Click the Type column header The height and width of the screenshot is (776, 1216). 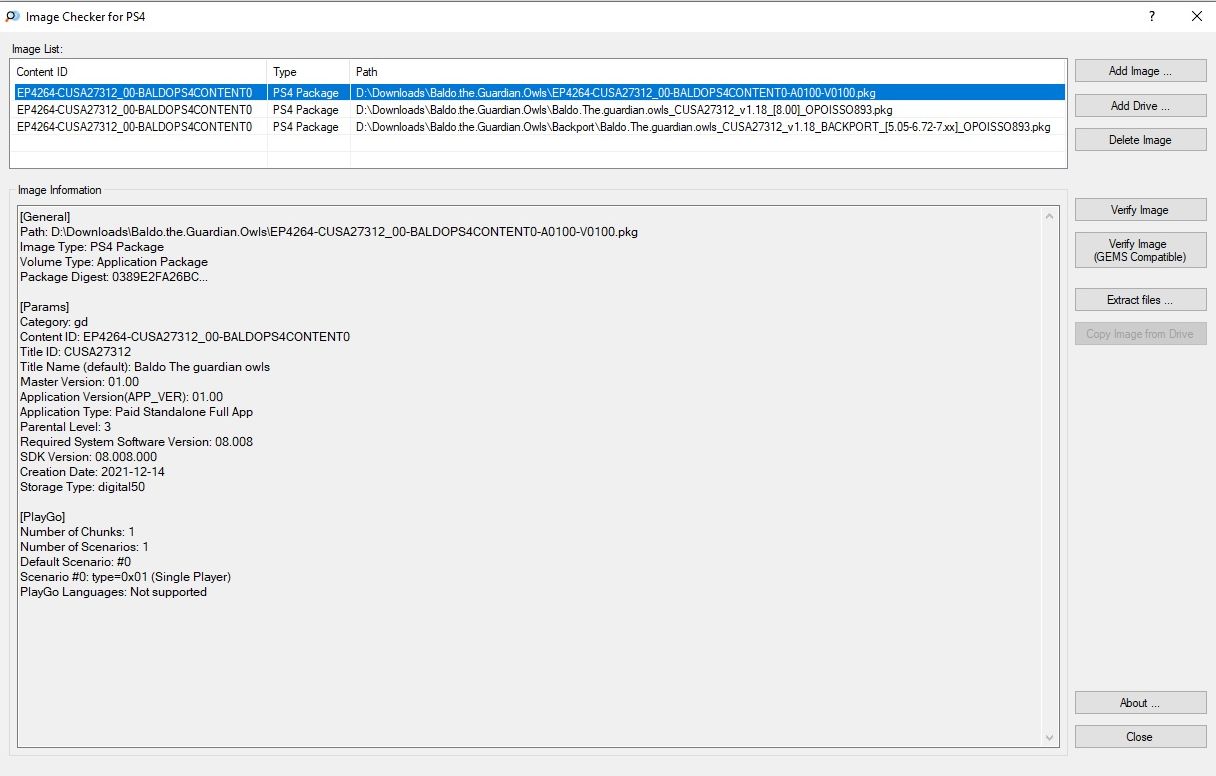308,72
